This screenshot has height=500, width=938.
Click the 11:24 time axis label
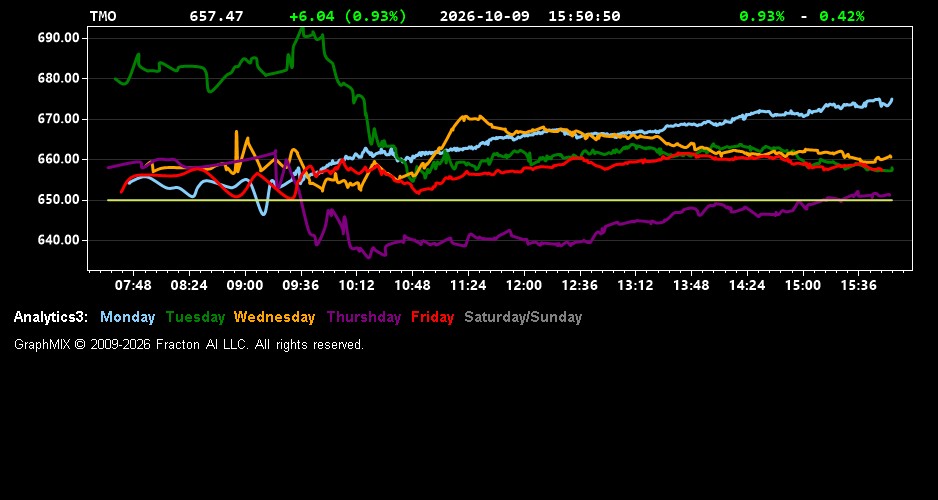point(468,285)
